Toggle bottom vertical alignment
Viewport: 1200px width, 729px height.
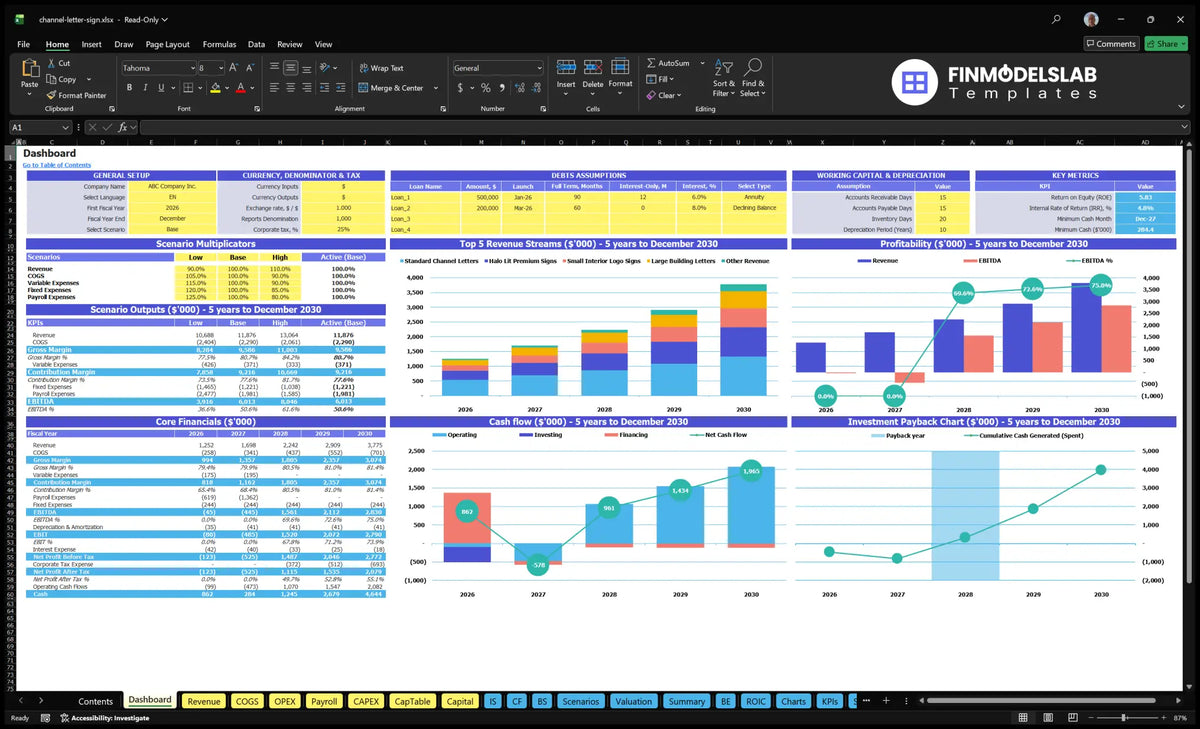[306, 68]
